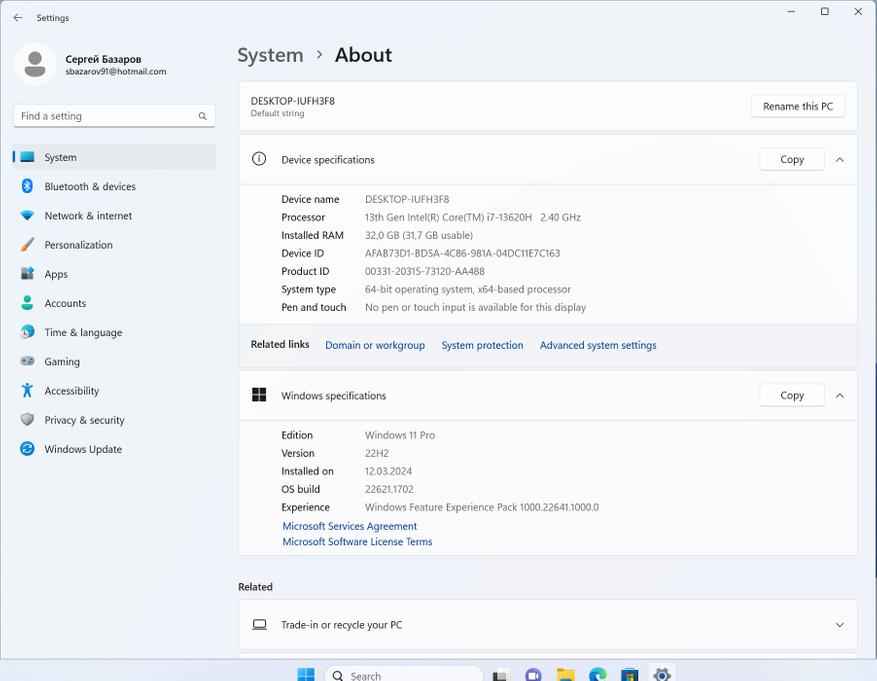
Task: Open Windows Update page
Action: click(83, 449)
